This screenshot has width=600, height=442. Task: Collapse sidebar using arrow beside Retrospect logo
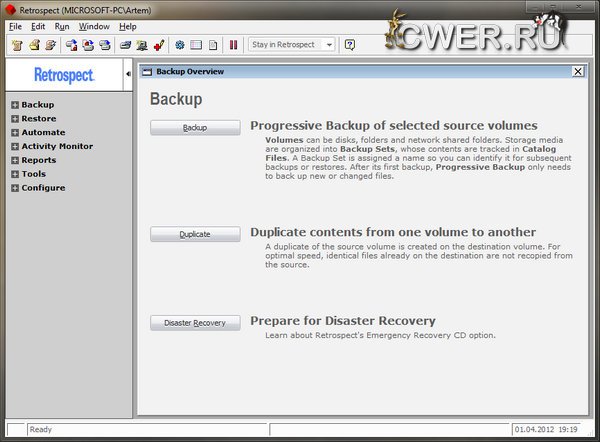coord(128,74)
